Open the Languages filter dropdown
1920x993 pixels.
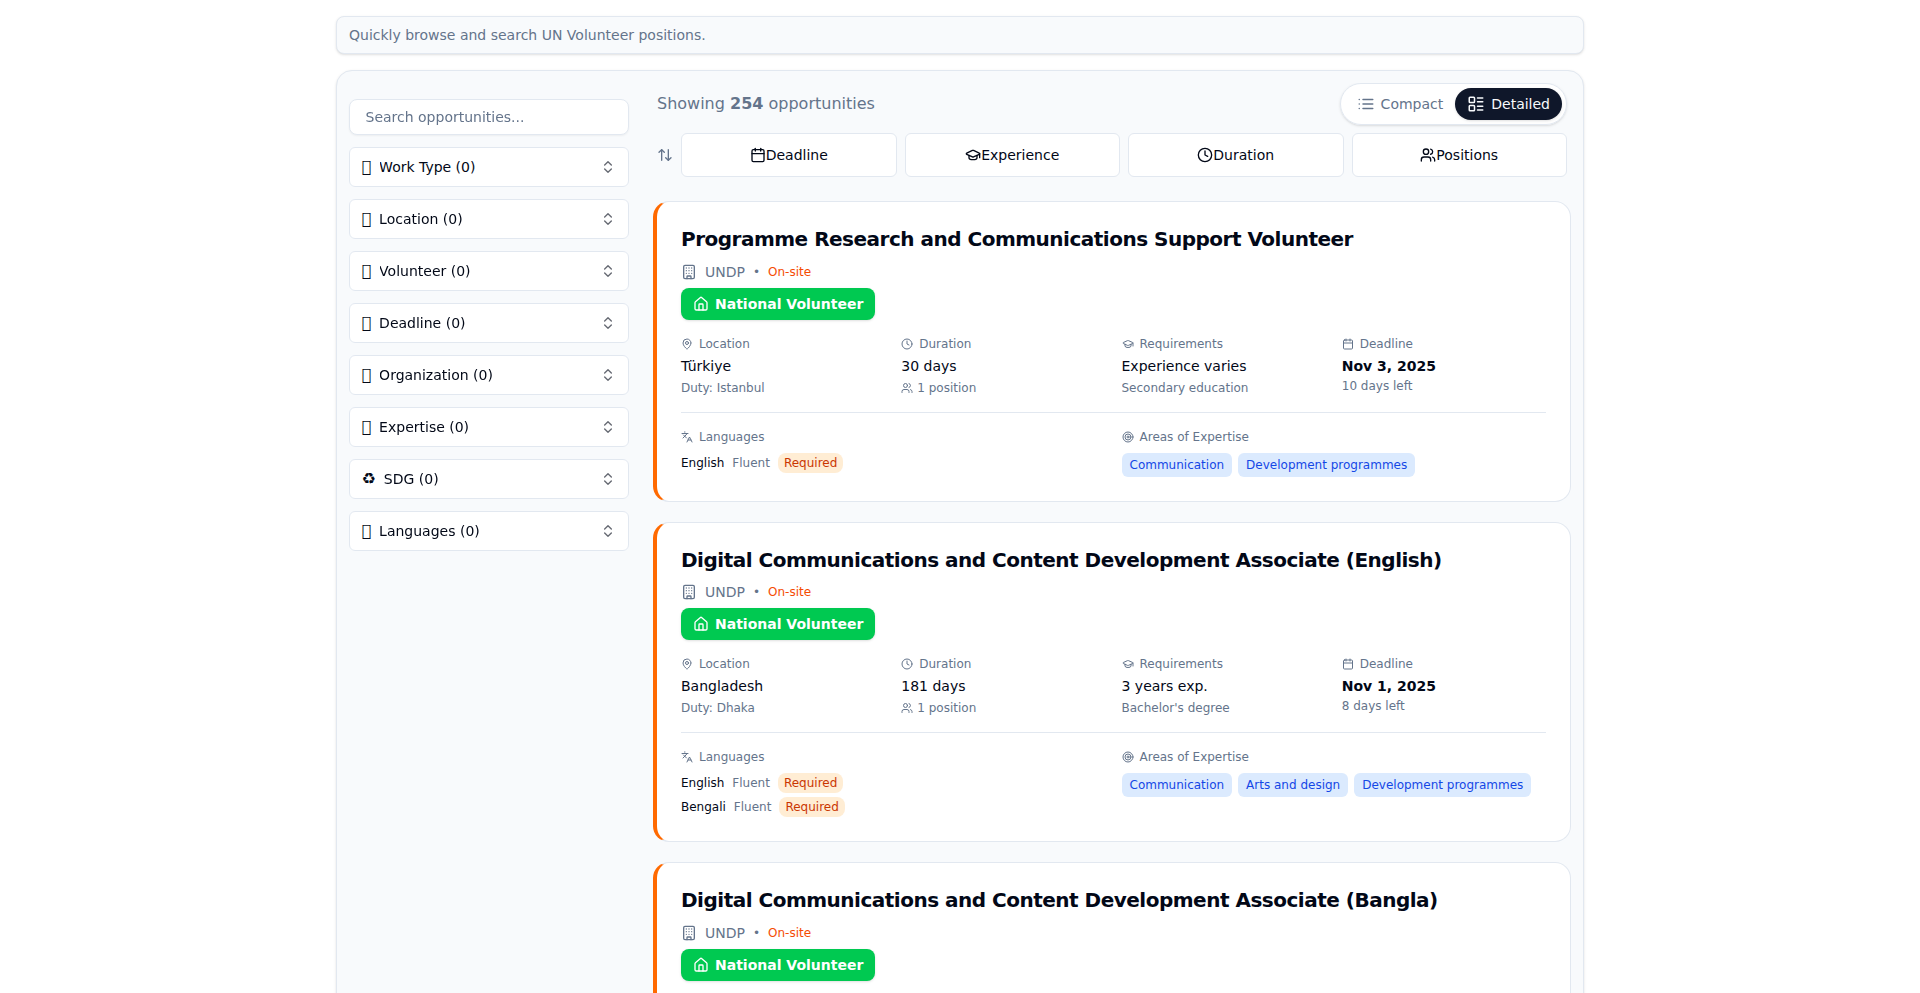click(x=489, y=531)
